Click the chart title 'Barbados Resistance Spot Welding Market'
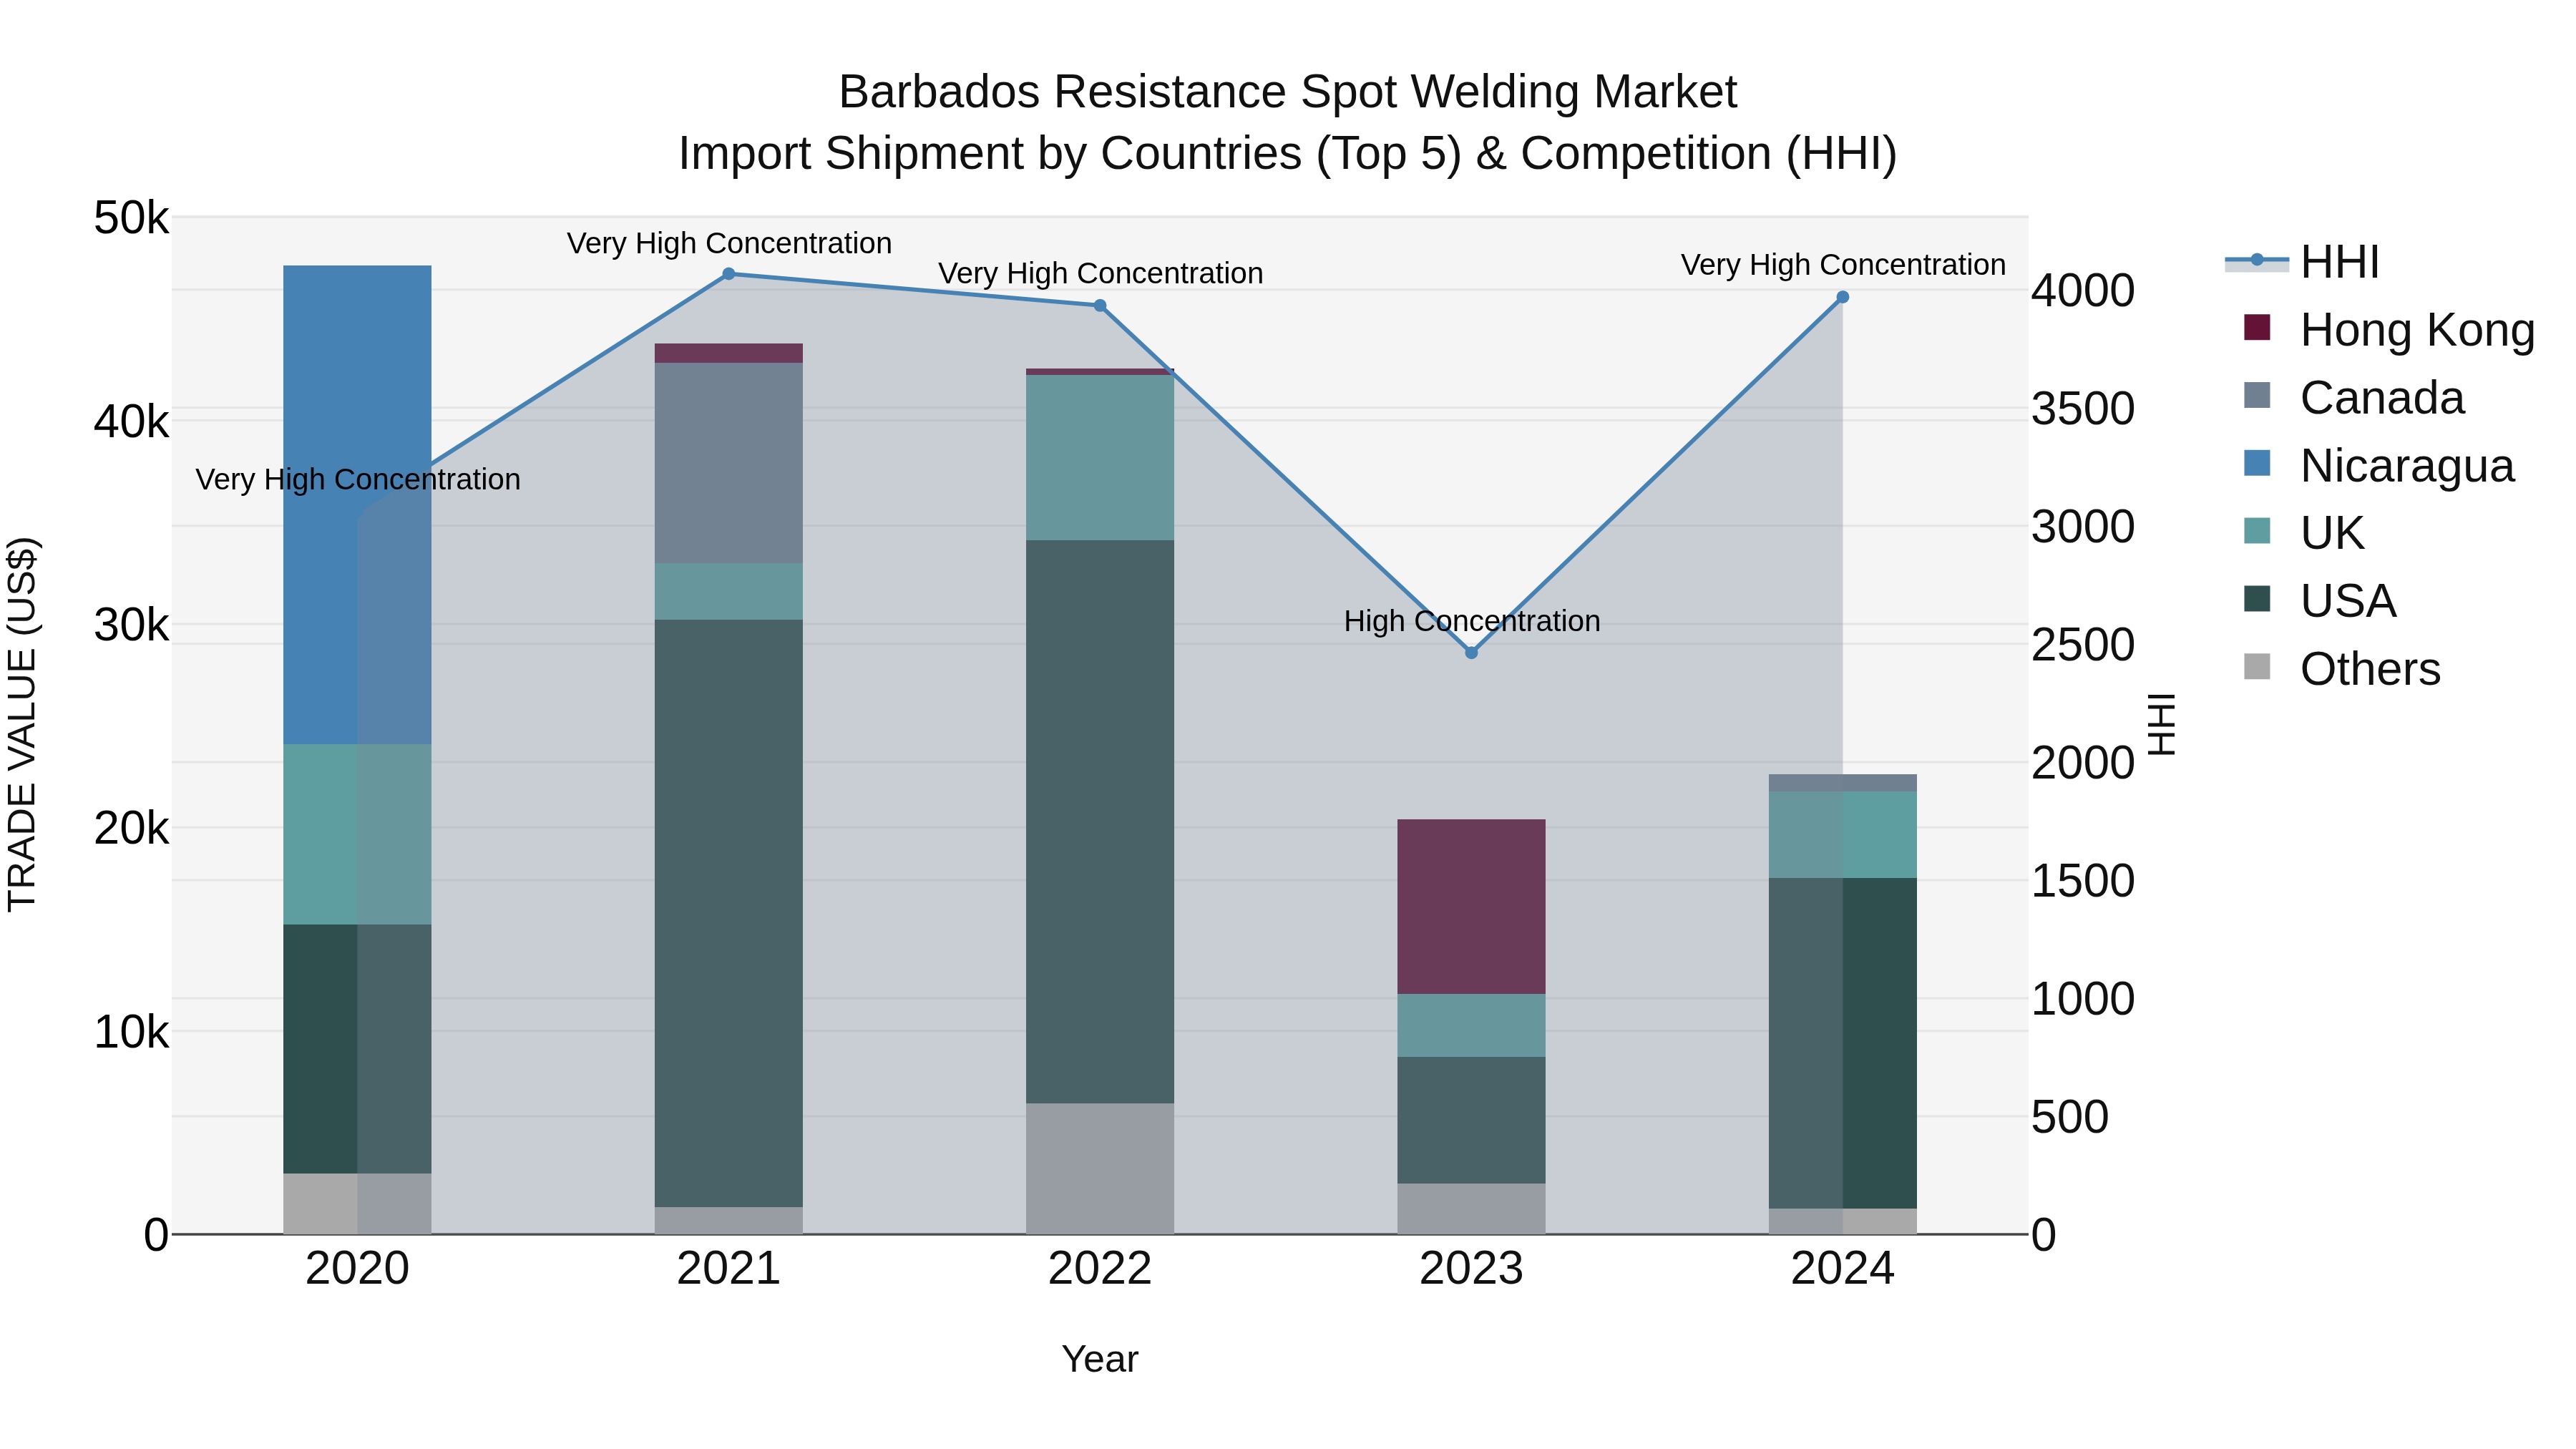The width and height of the screenshot is (2576, 1449). tap(1288, 92)
